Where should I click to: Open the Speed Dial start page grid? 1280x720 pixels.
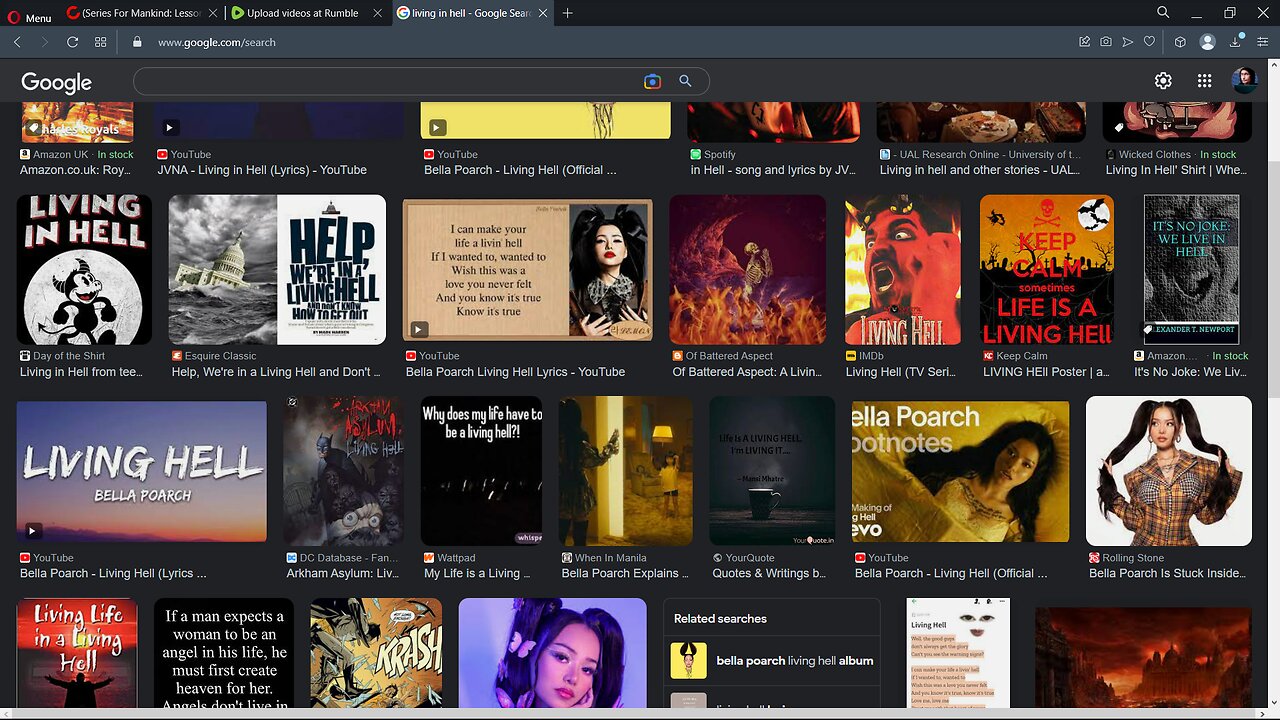[101, 42]
